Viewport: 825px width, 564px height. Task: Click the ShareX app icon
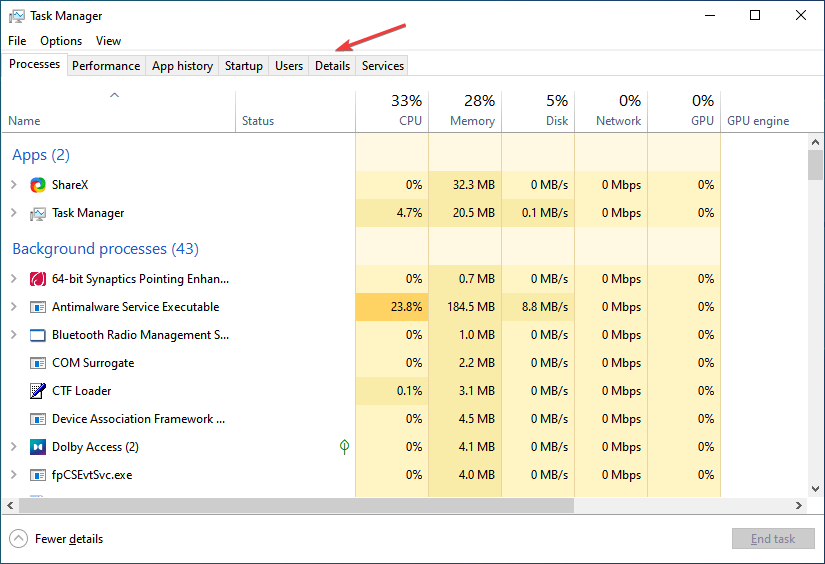pyautogui.click(x=38, y=185)
